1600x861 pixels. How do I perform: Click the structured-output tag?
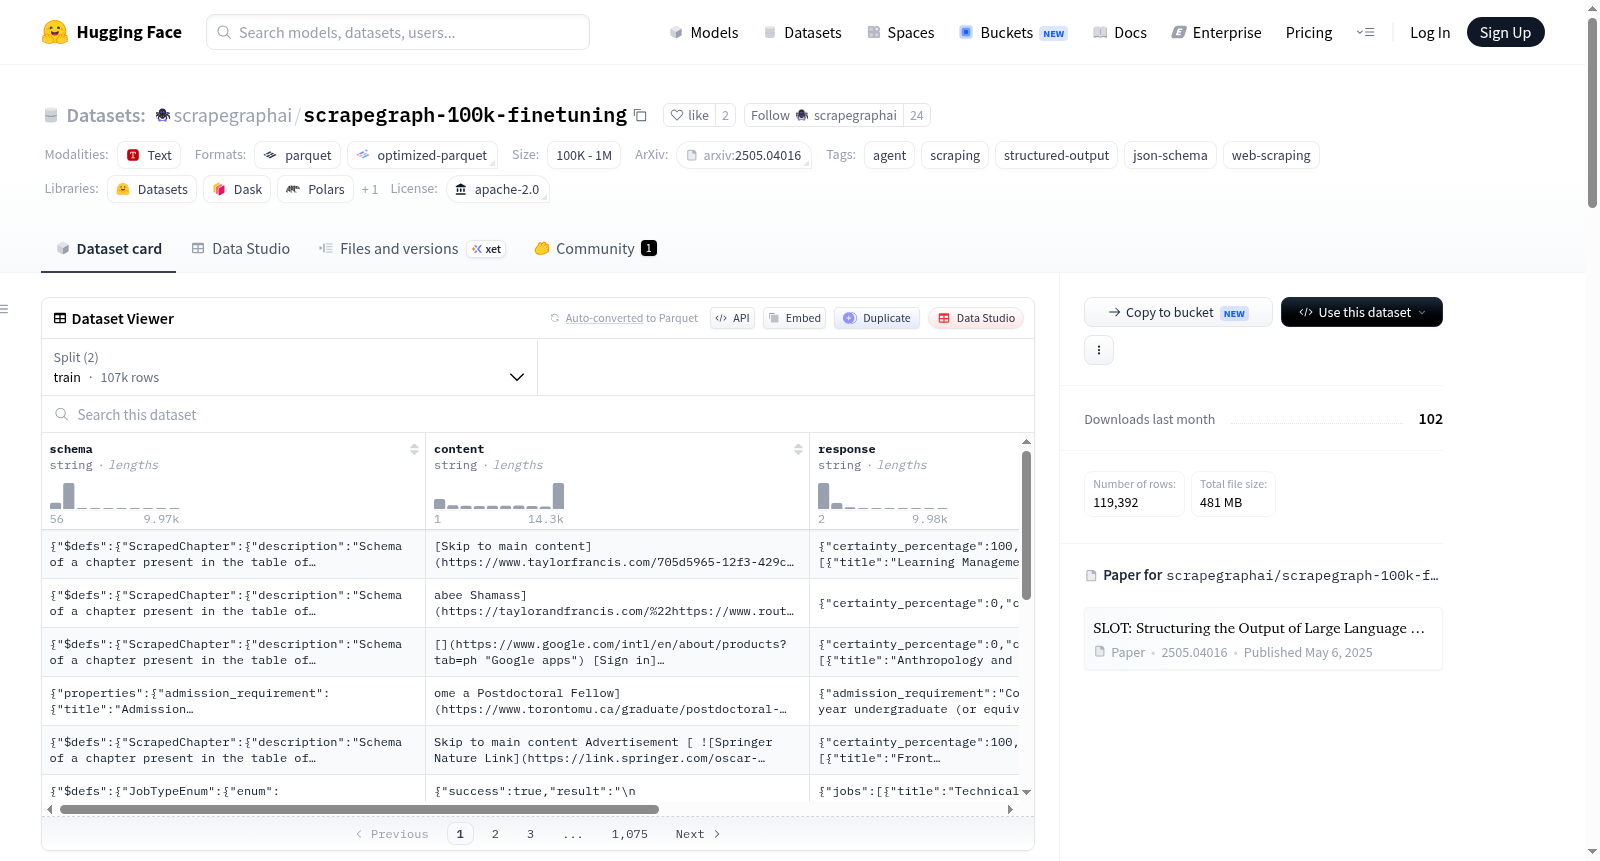(1056, 155)
